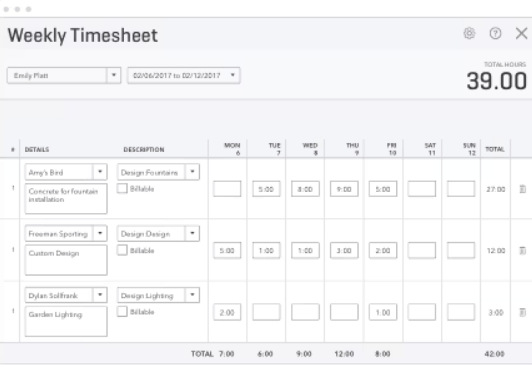Delete the Amy's Bird row via trash icon
532x365 pixels.
coord(522,189)
